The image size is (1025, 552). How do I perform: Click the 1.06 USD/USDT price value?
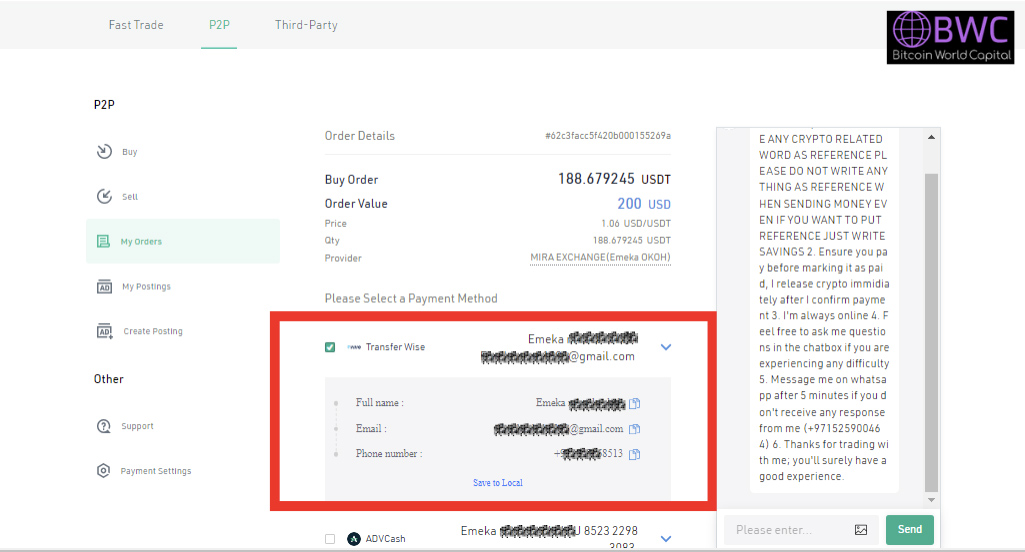pyautogui.click(x=636, y=224)
